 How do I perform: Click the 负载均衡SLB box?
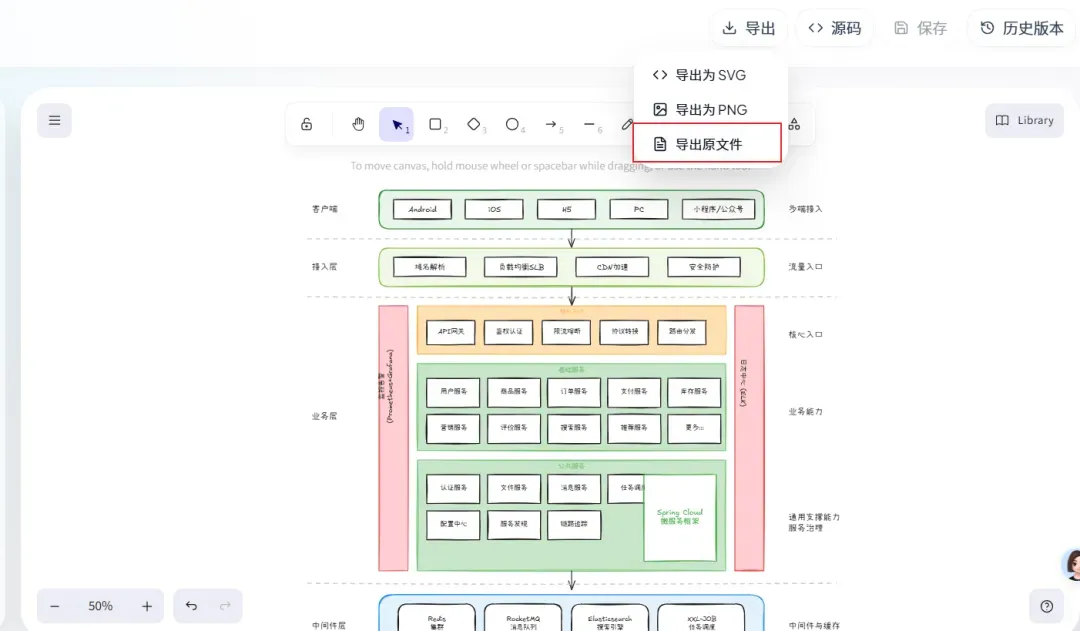coord(521,267)
